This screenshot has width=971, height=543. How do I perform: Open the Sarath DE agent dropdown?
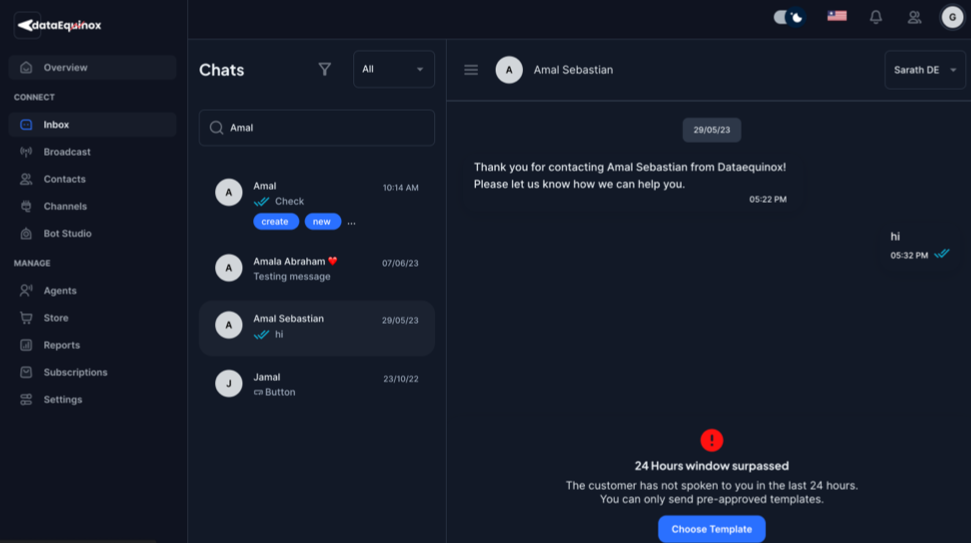924,70
